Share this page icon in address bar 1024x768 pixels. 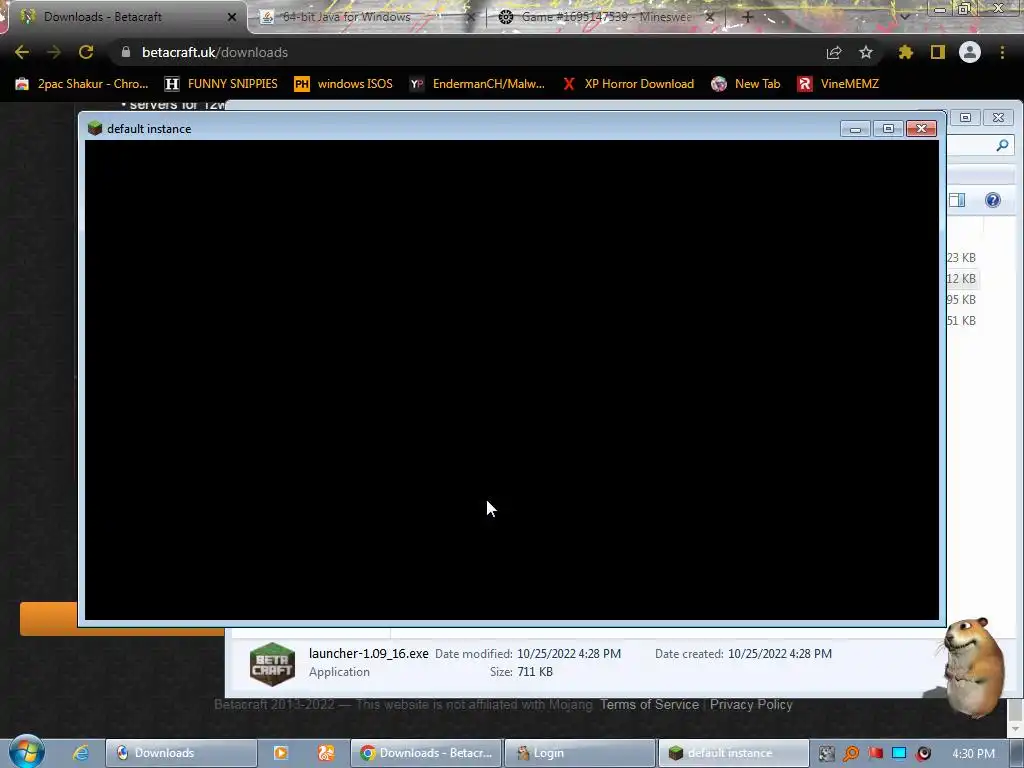834,52
